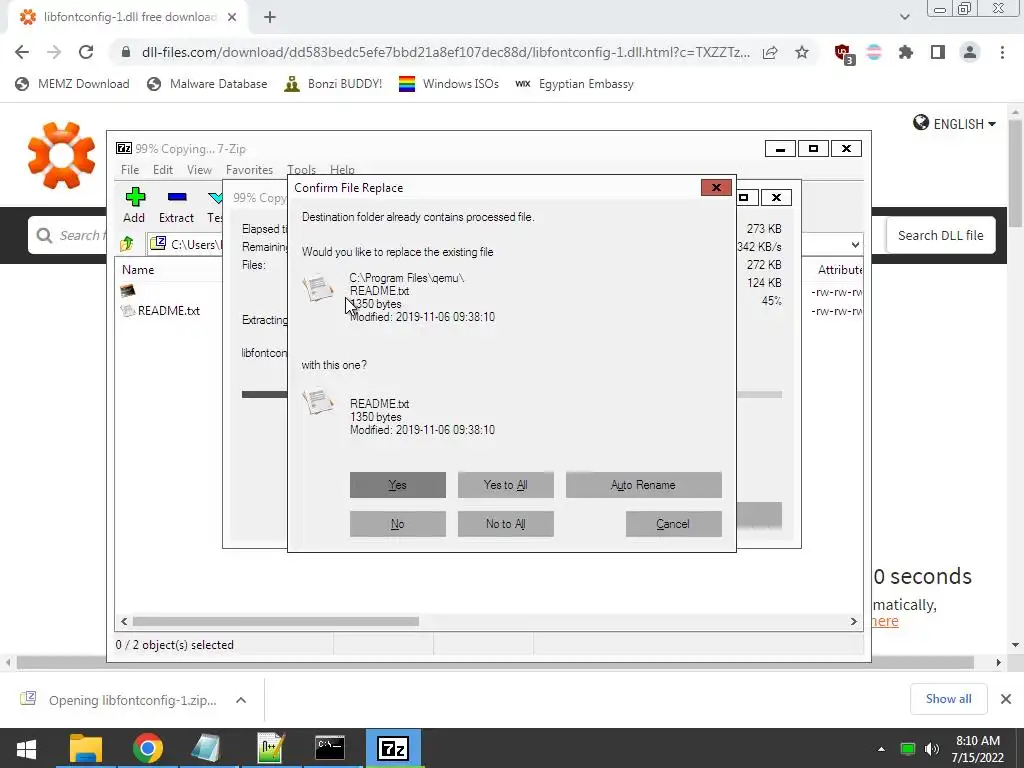Image resolution: width=1024 pixels, height=768 pixels.
Task: Click No in Confirm File Replace
Action: [398, 524]
